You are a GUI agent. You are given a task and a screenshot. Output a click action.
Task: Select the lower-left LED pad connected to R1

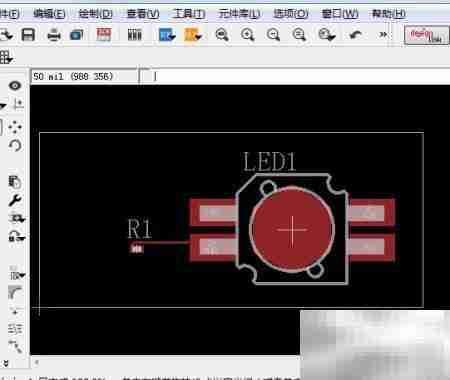(213, 247)
